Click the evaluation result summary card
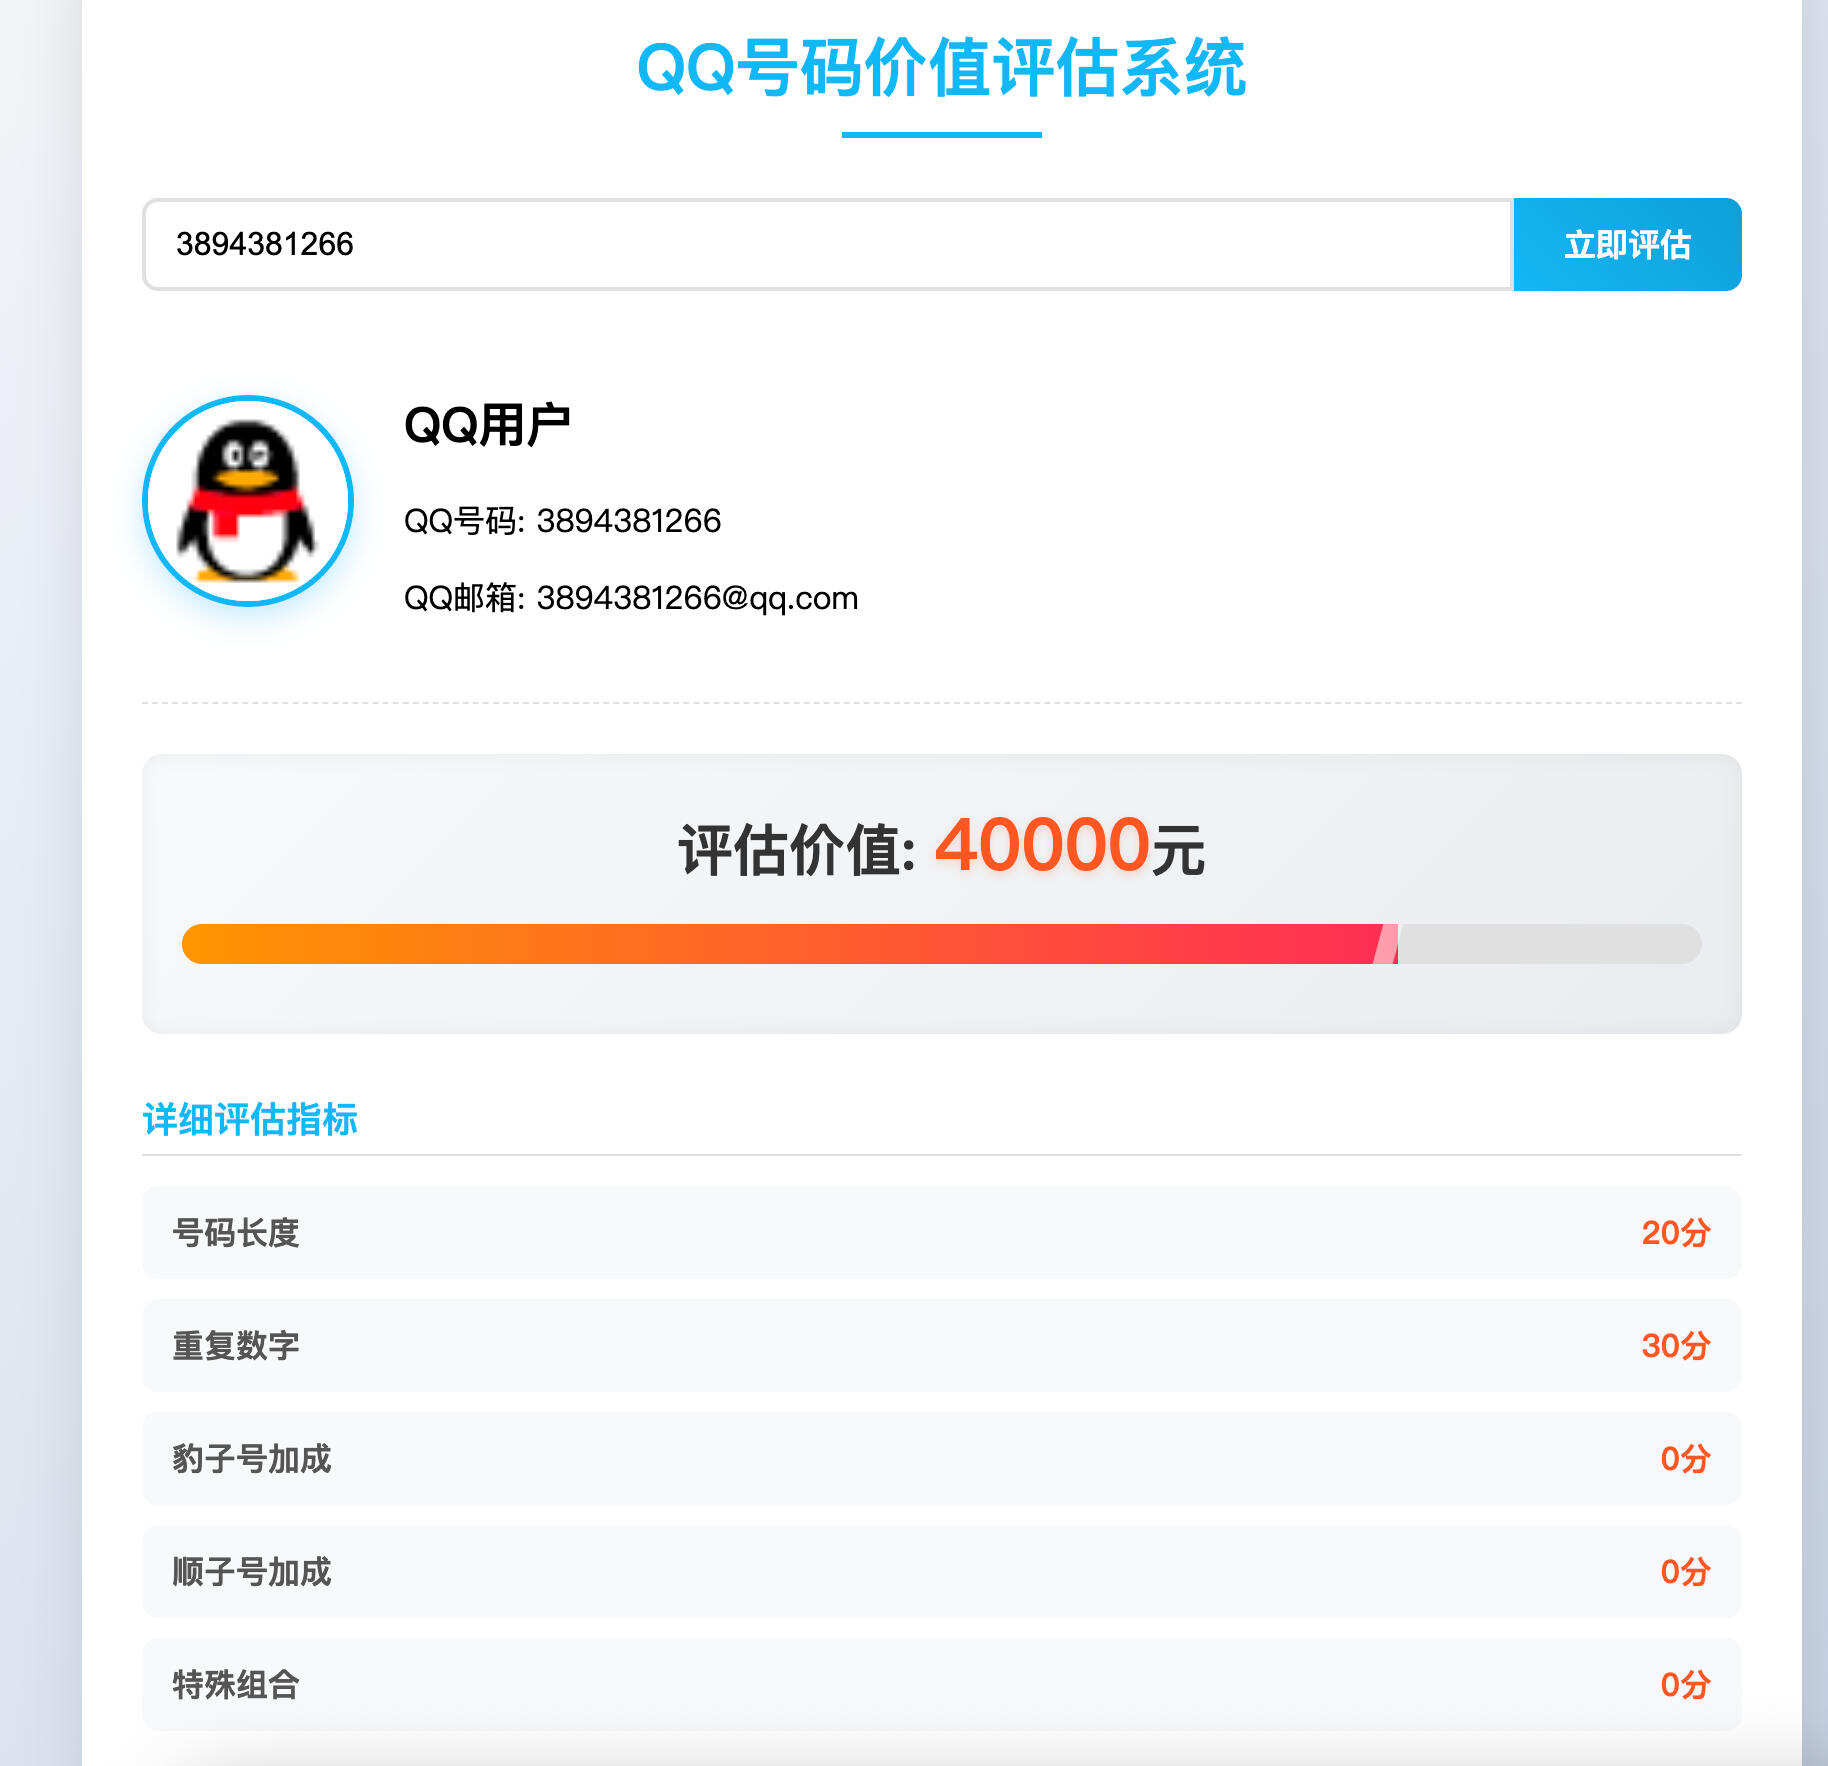 (940, 893)
